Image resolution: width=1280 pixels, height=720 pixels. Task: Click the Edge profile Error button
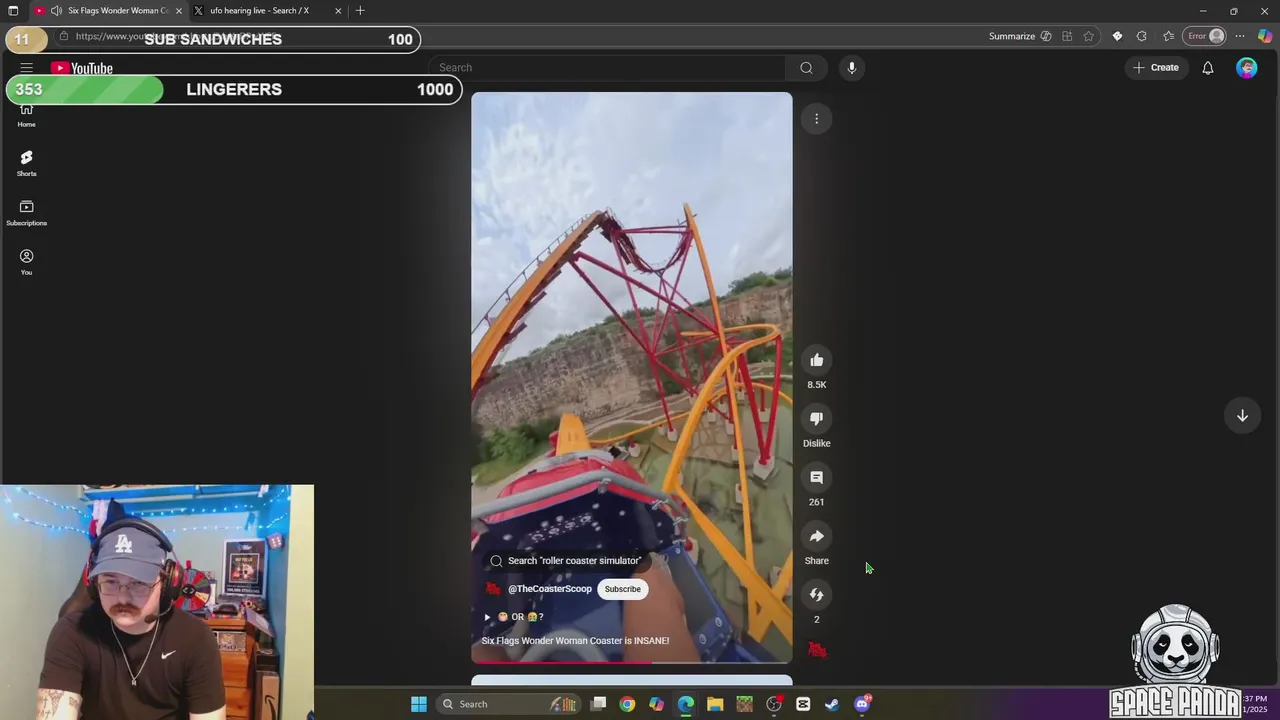(x=1205, y=36)
